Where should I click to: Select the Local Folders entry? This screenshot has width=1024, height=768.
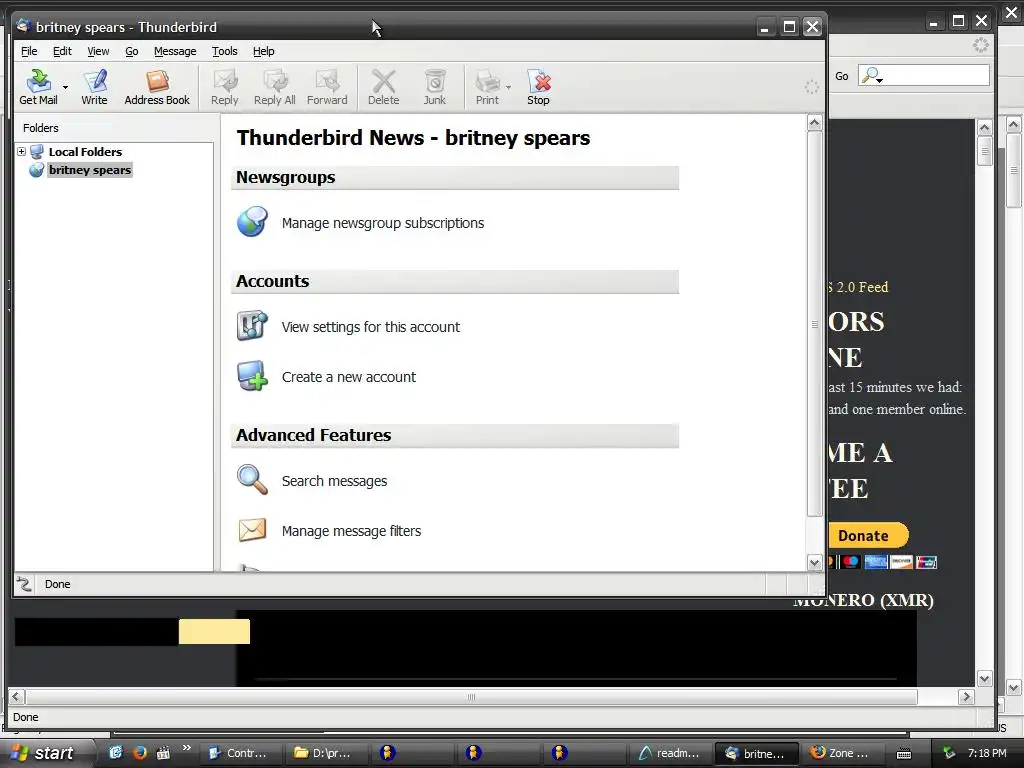[85, 152]
